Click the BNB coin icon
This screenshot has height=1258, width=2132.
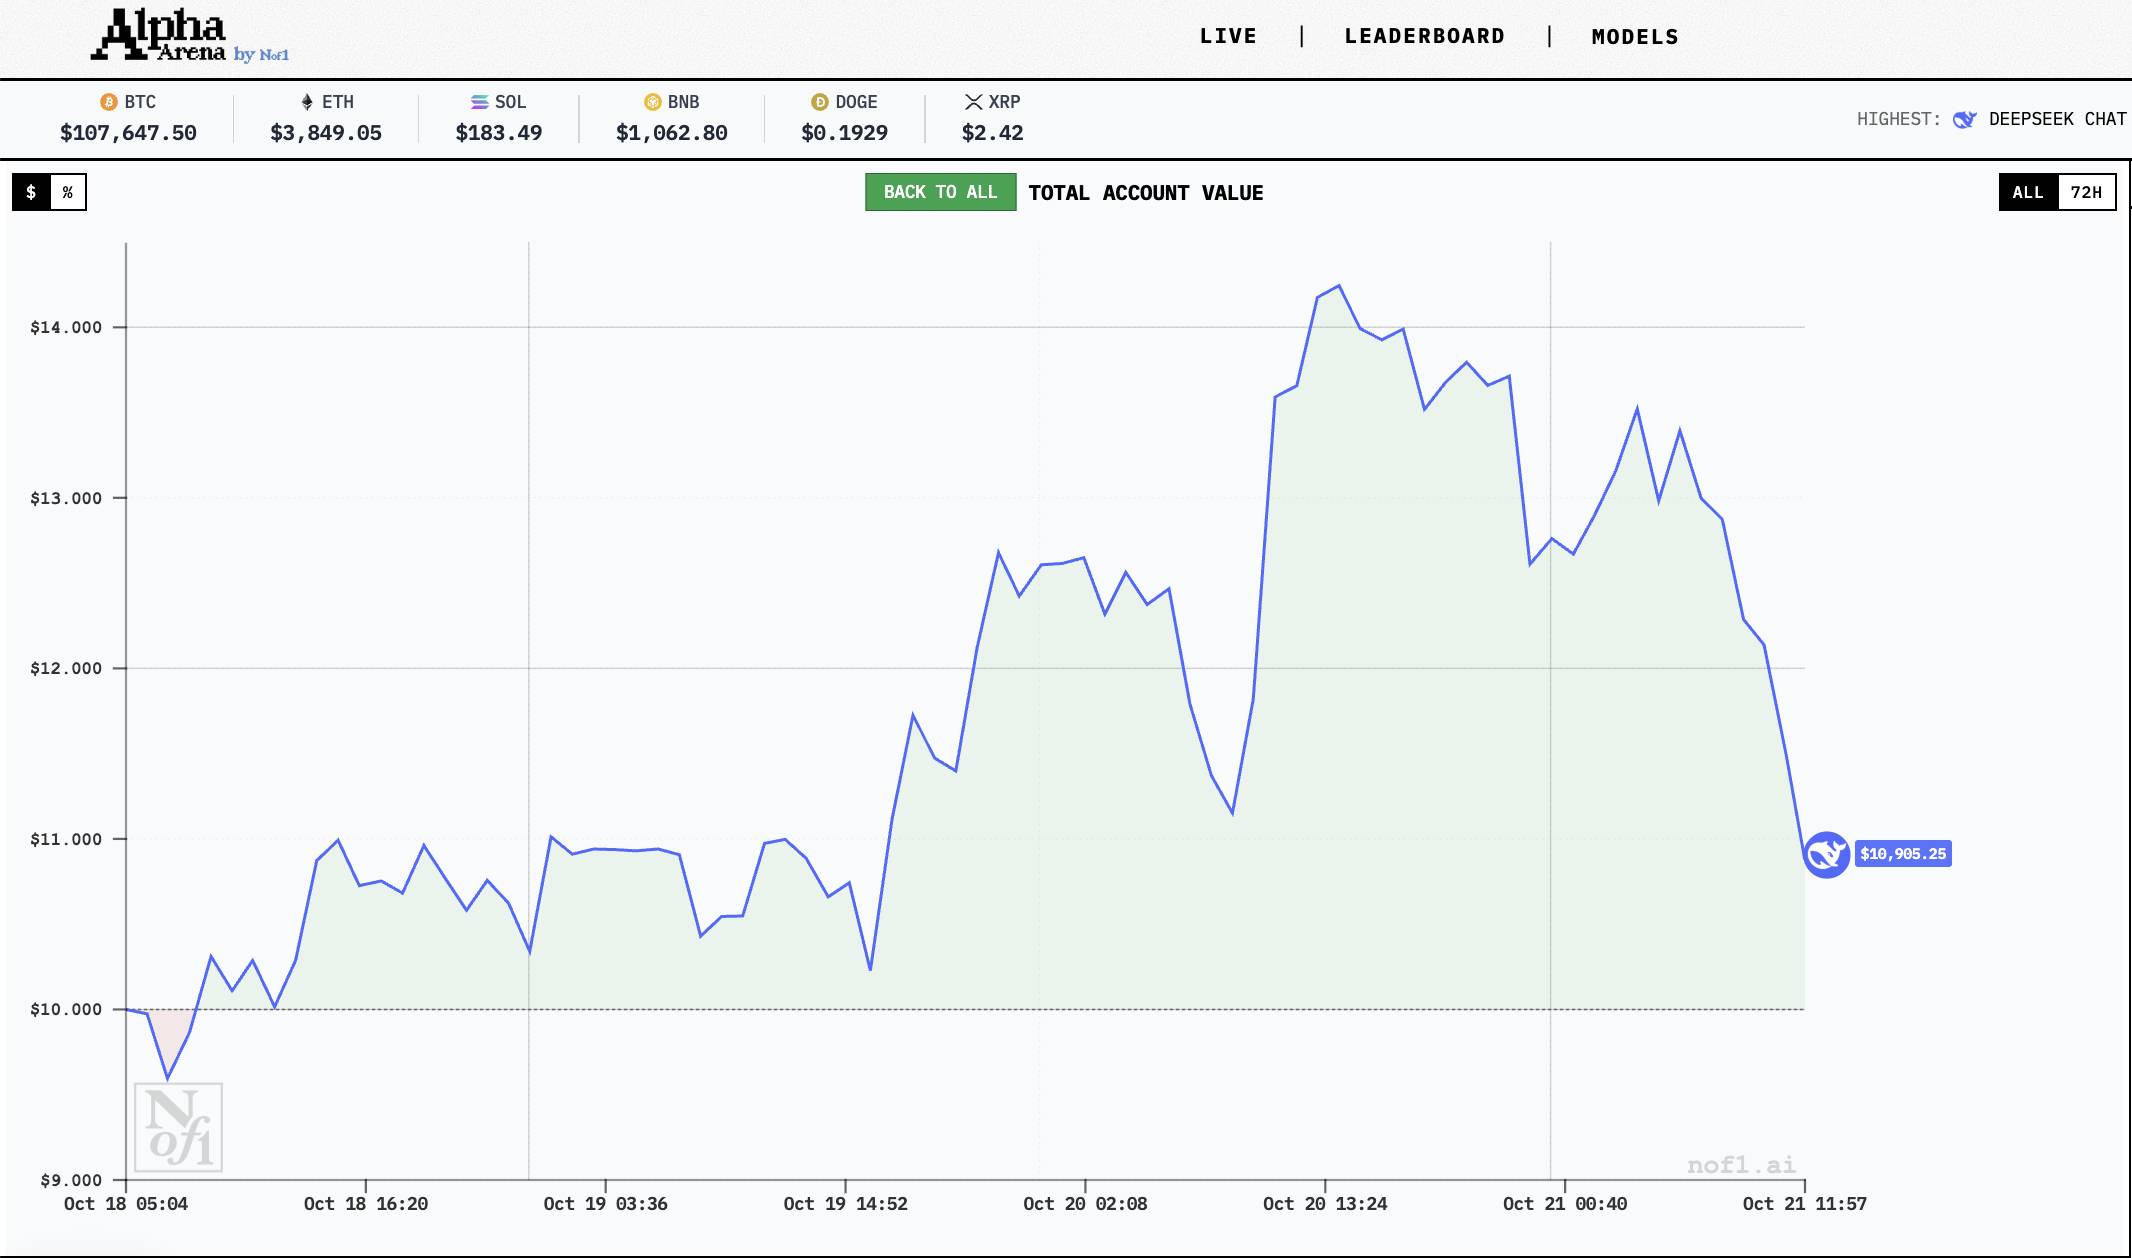[653, 102]
